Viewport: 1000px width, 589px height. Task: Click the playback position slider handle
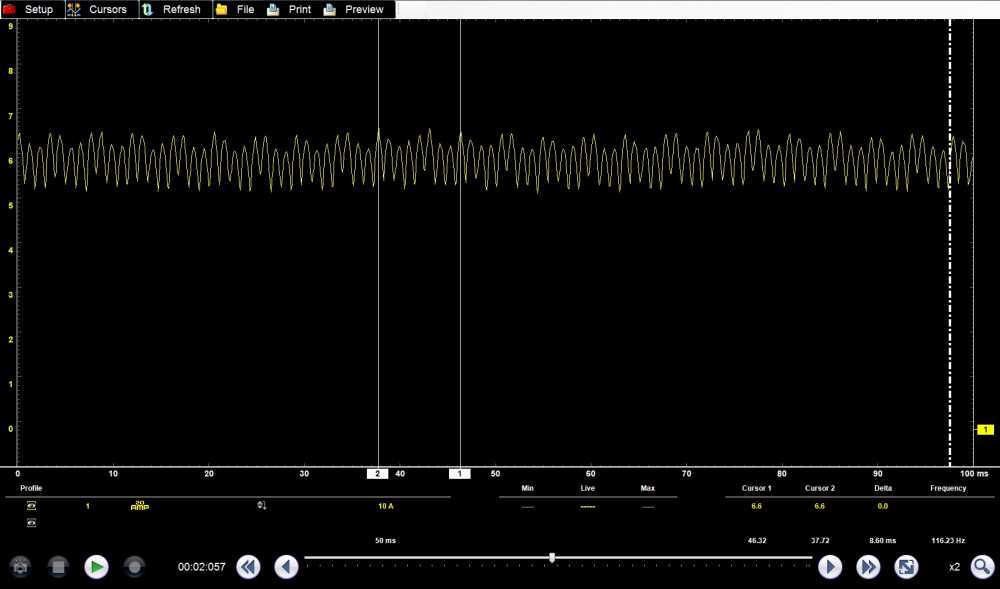pos(552,557)
